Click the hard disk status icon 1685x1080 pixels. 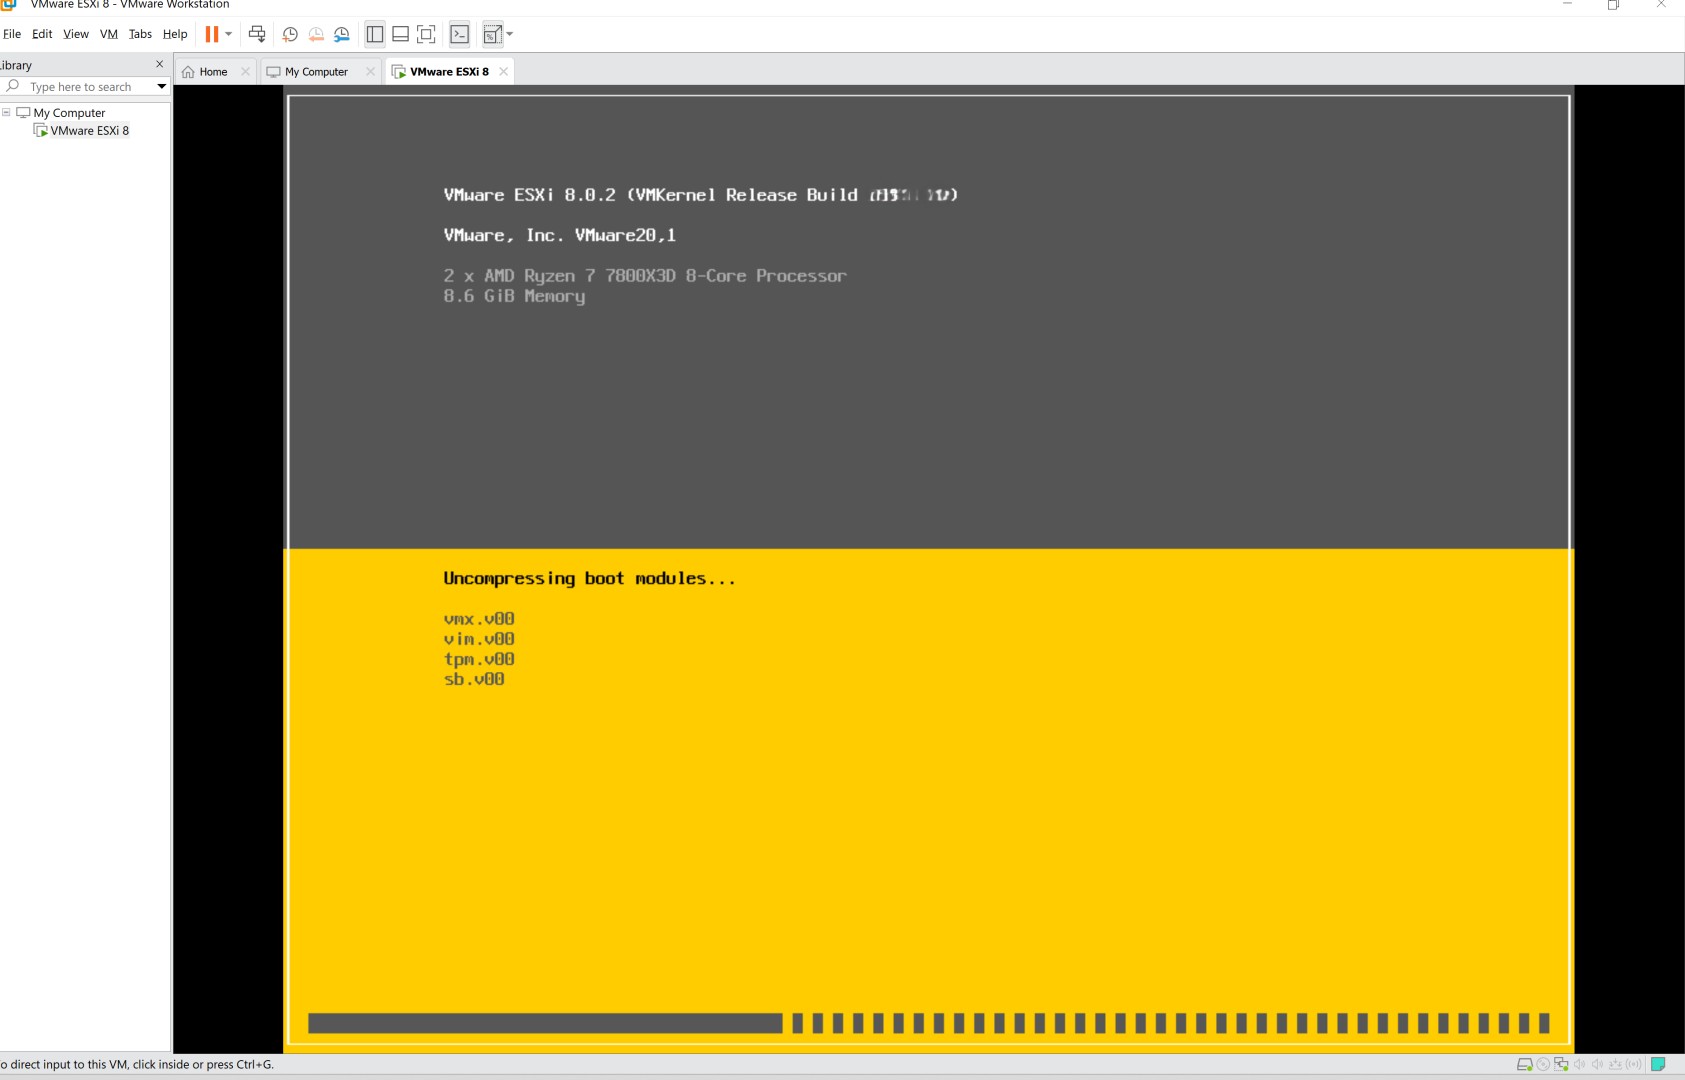1524,1064
